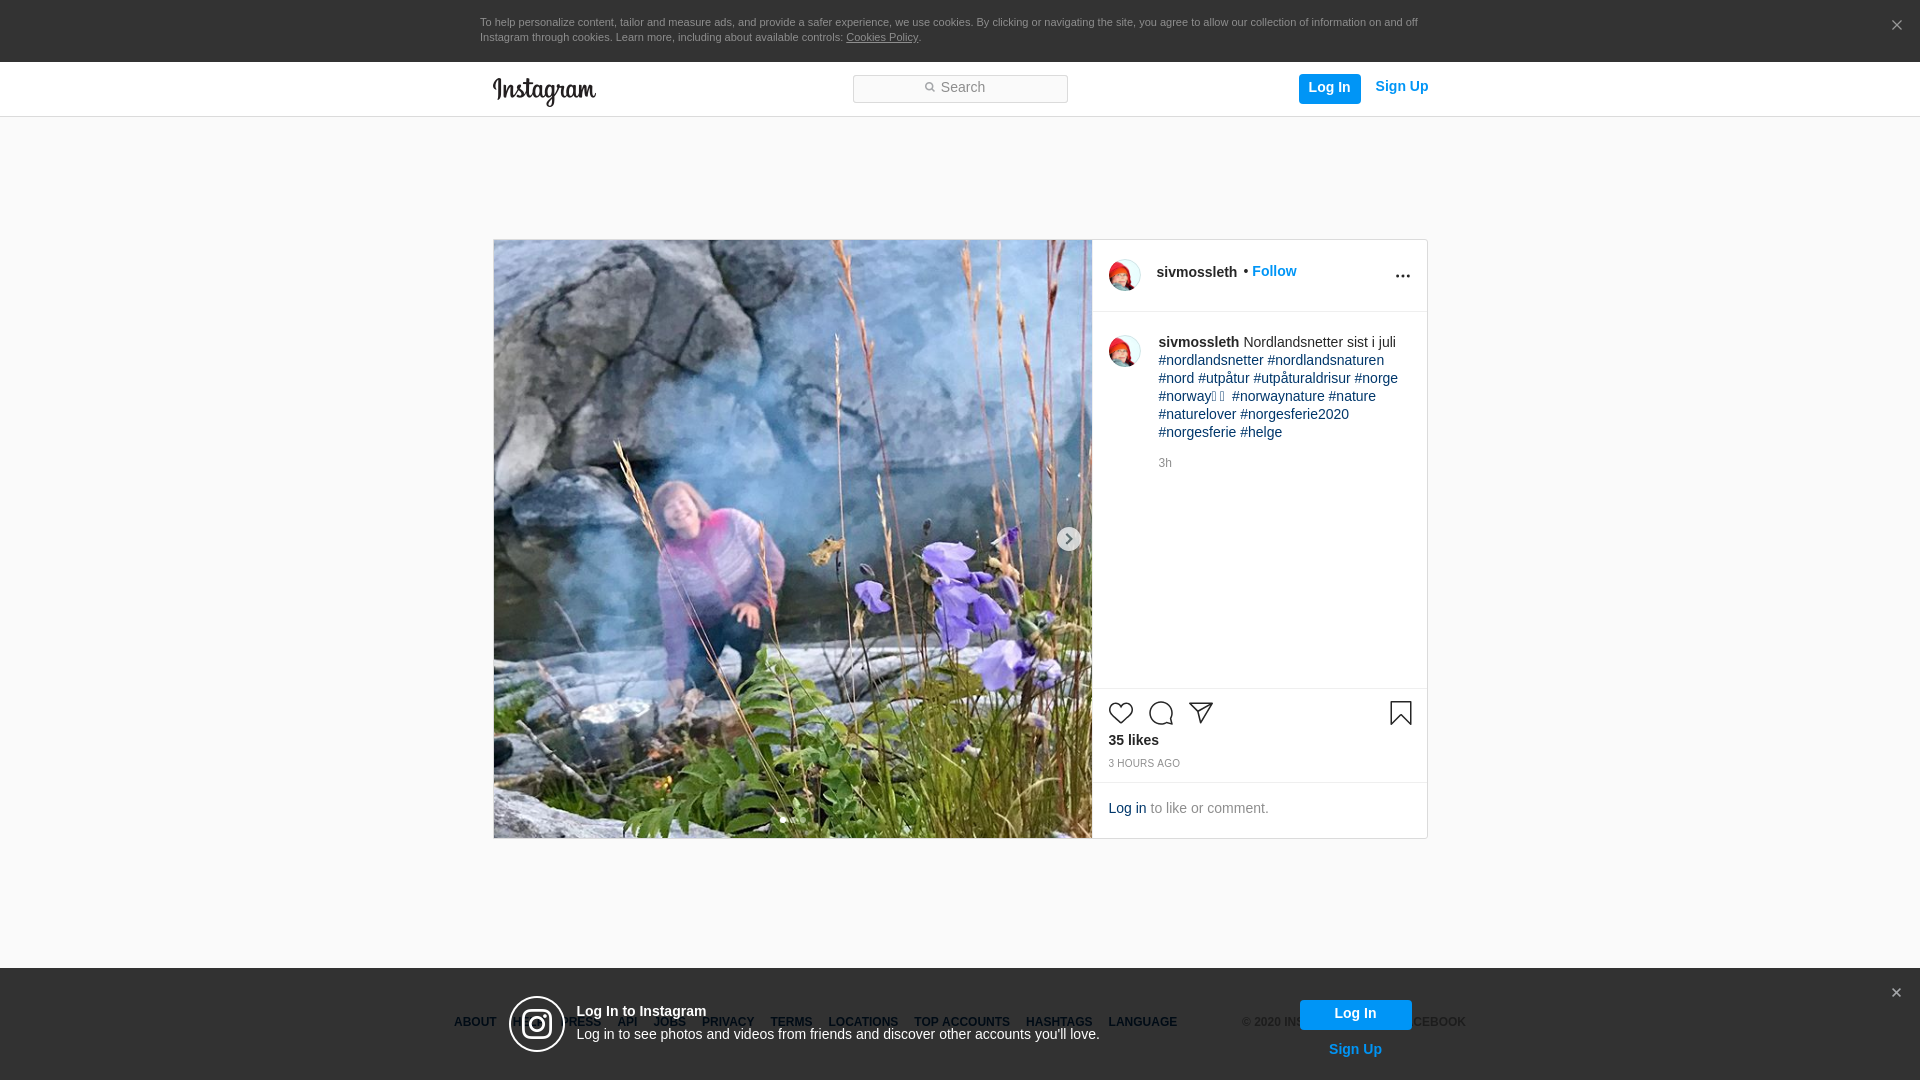Open caption author name sivmossleth
The height and width of the screenshot is (1080, 1920).
click(1198, 342)
